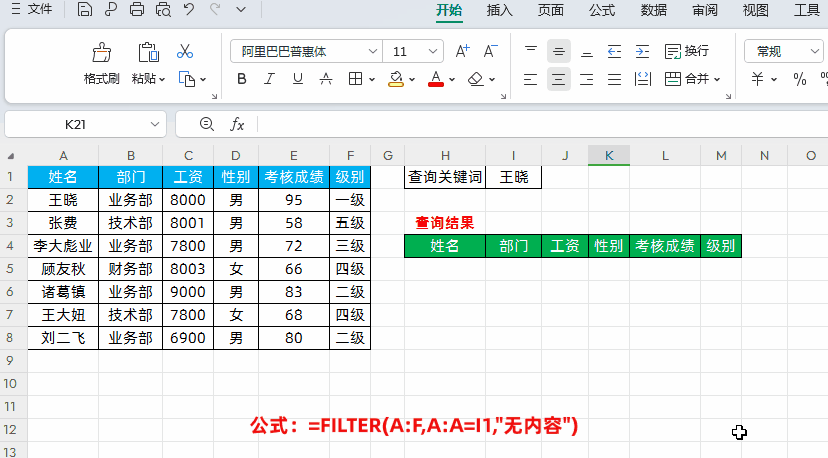Click the formula bar input field

(542, 124)
